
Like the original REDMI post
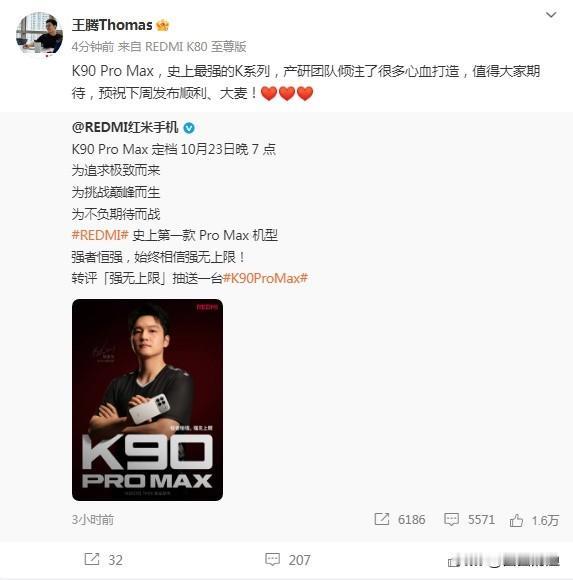click(x=516, y=520)
